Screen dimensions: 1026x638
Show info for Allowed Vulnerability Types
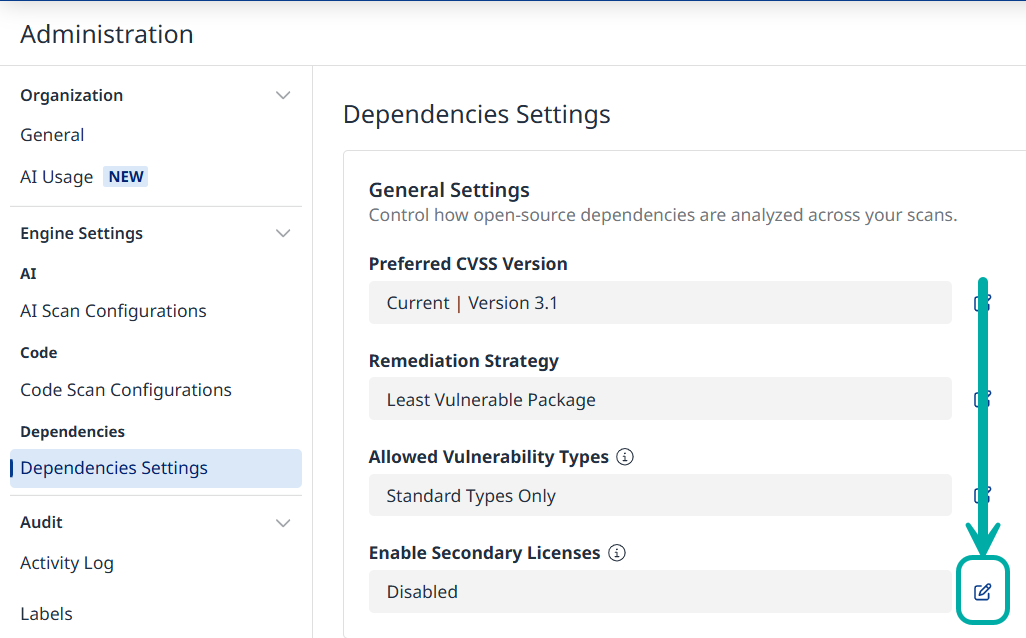tap(625, 457)
